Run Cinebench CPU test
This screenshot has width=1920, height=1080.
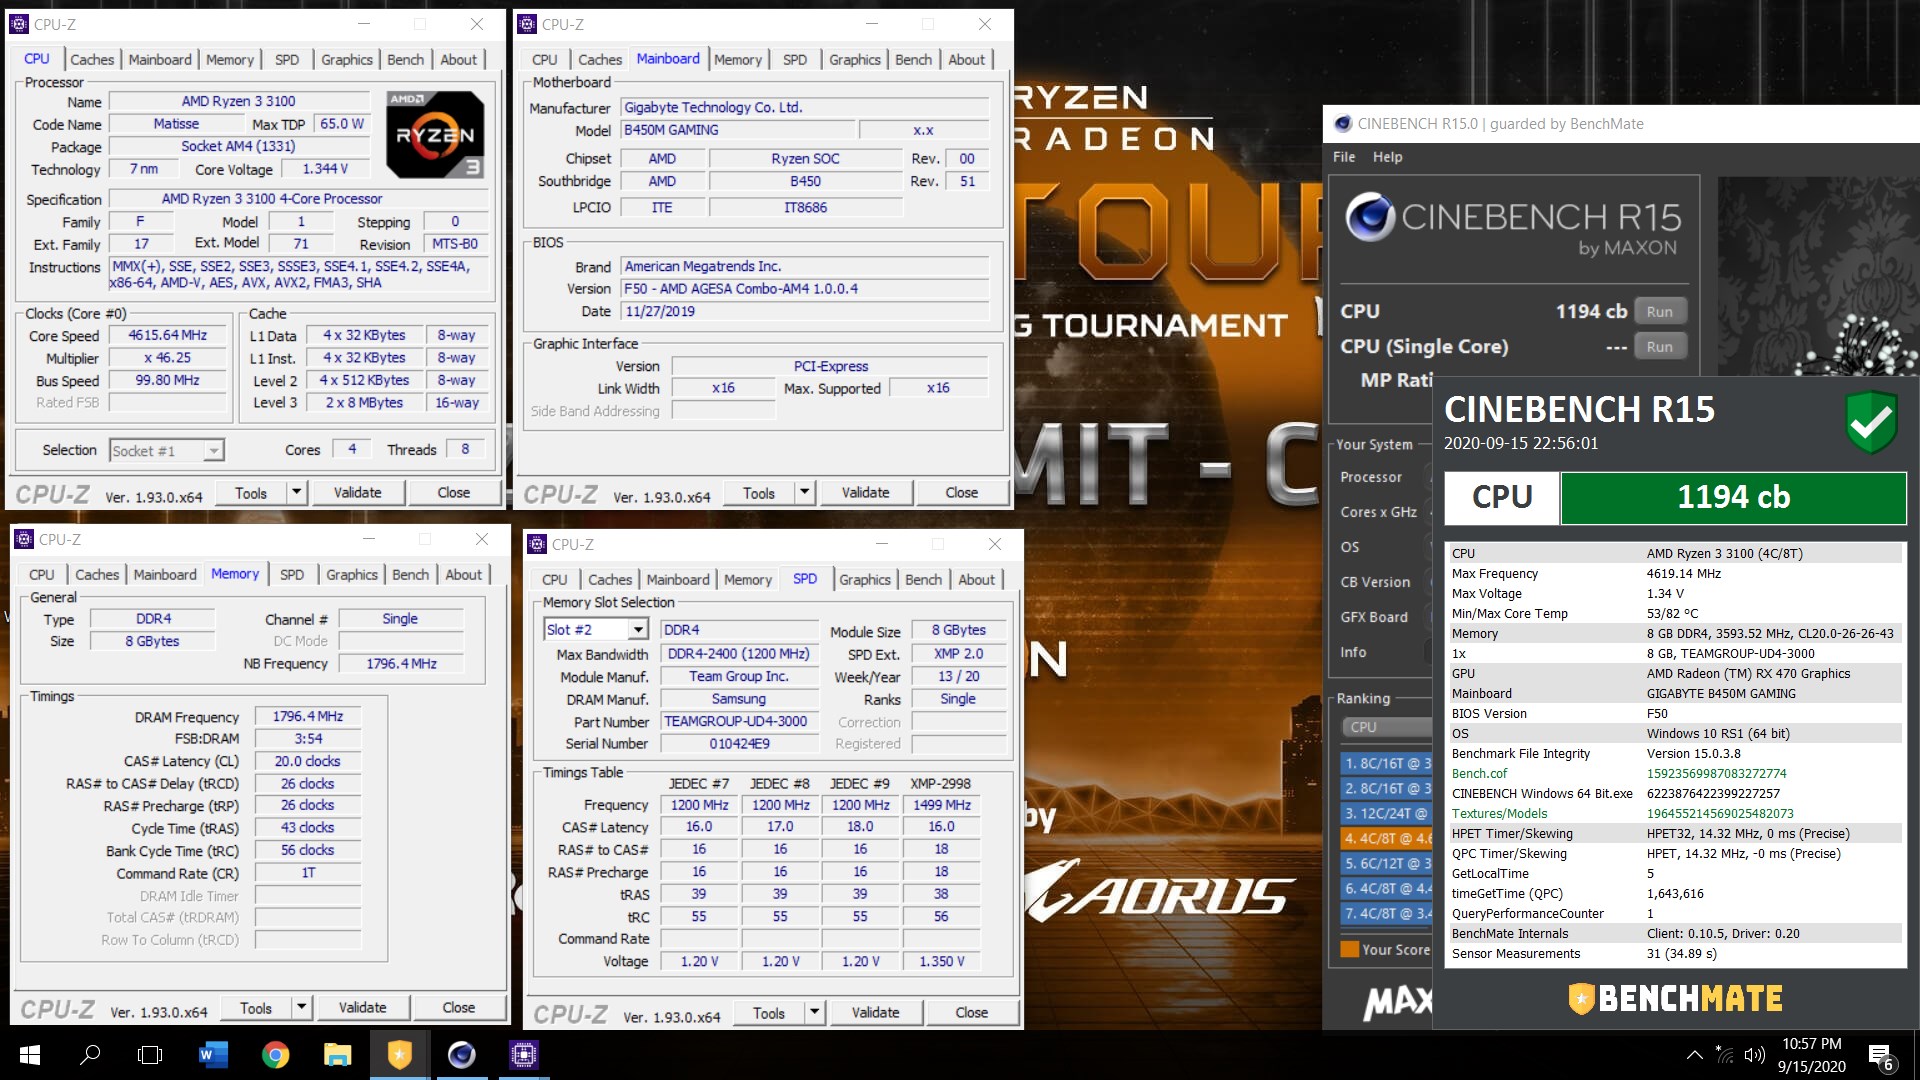(x=1660, y=311)
